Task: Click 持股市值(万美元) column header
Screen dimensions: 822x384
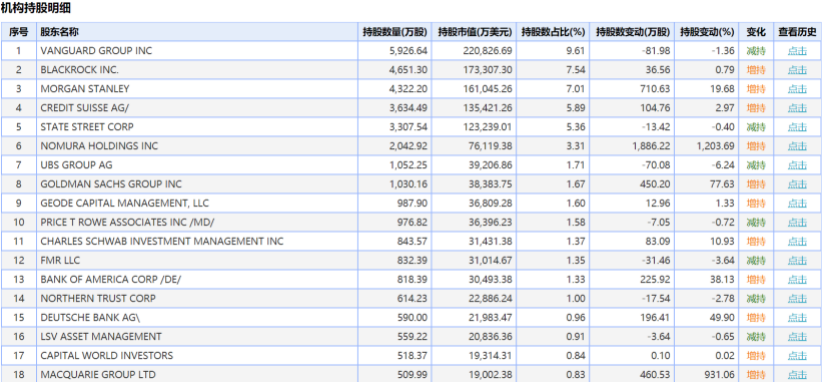Action: (x=474, y=32)
